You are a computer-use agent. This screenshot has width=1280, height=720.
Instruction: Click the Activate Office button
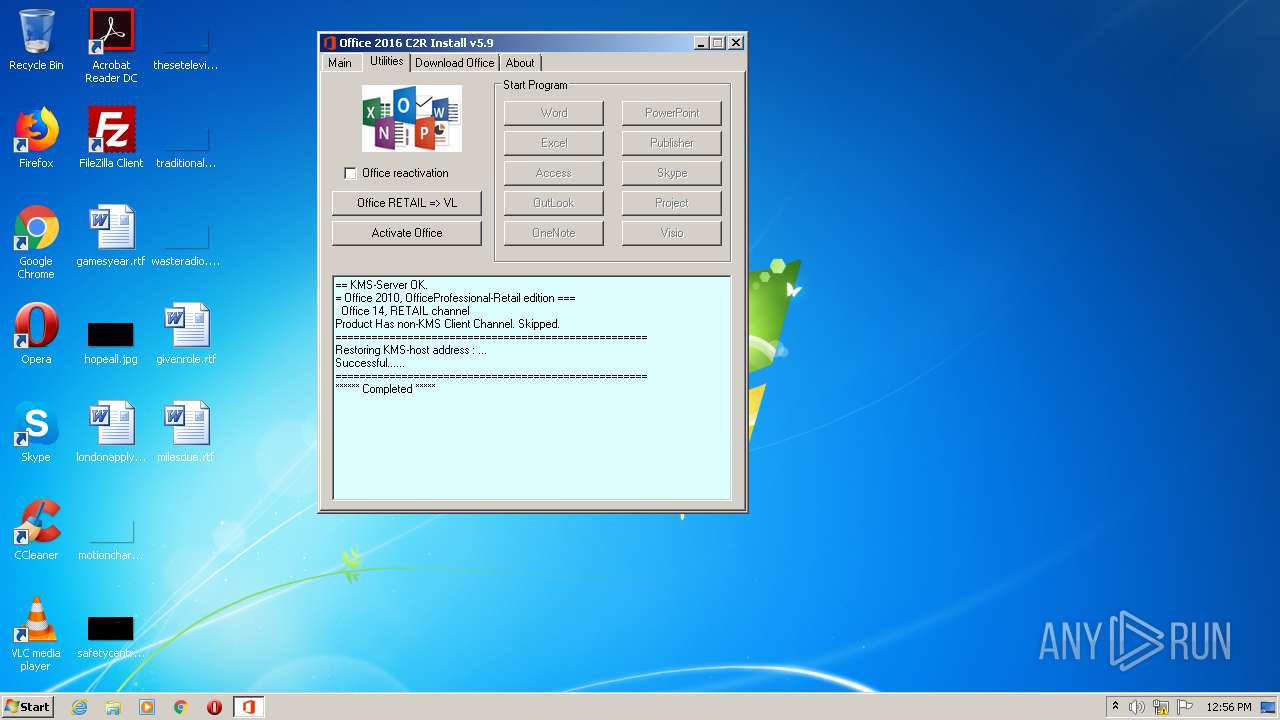(407, 233)
